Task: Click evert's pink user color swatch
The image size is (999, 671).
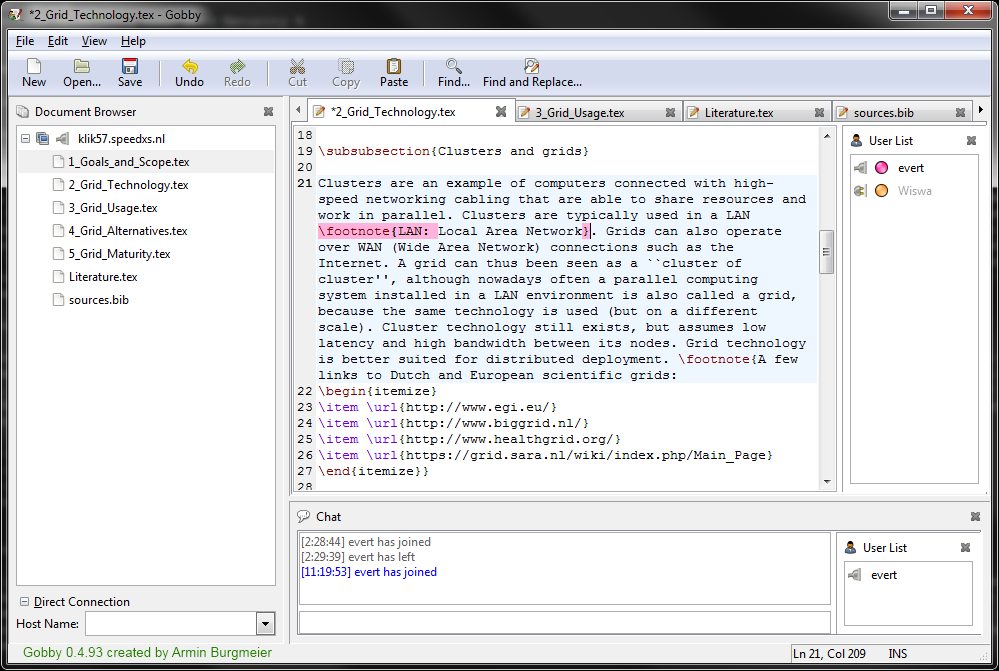Action: tap(882, 168)
